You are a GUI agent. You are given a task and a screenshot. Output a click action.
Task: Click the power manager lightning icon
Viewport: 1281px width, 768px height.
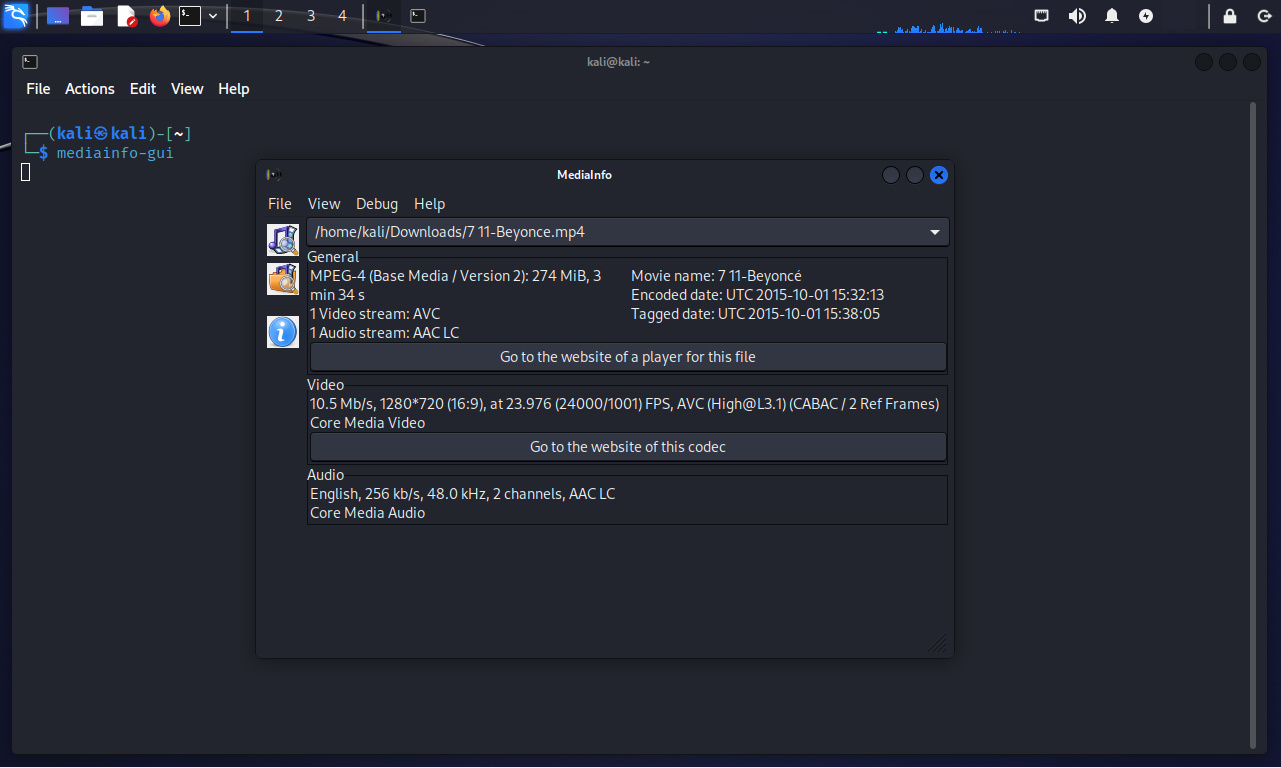pos(1146,16)
